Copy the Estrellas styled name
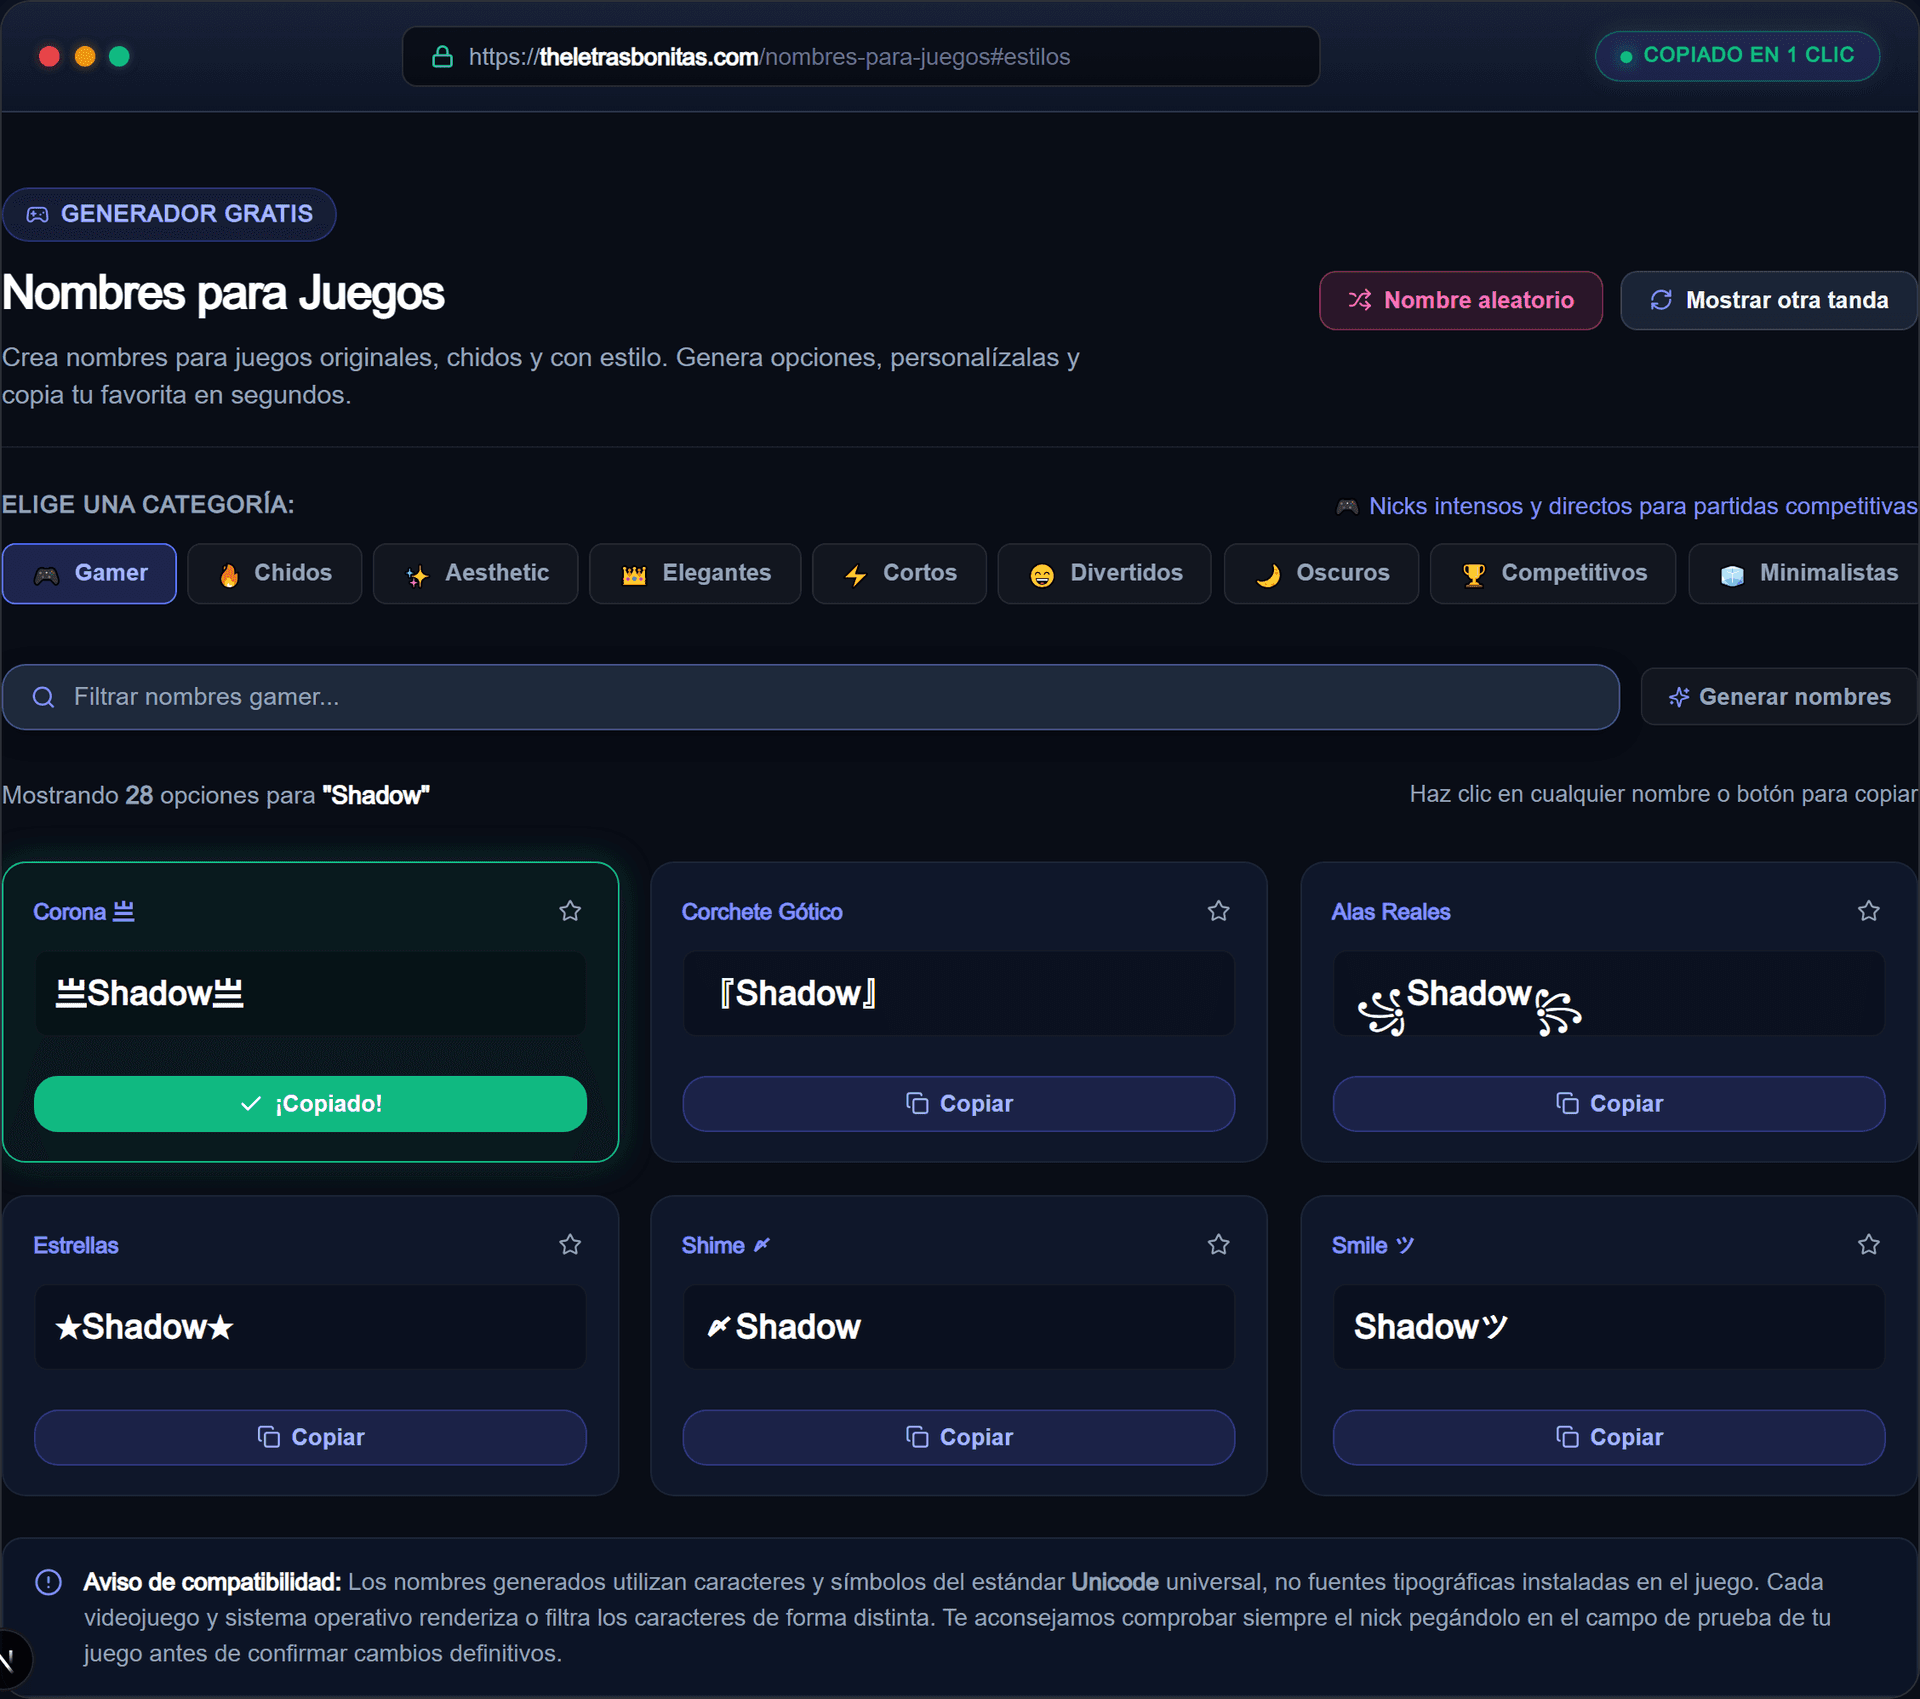The image size is (1920, 1699). [x=310, y=1438]
